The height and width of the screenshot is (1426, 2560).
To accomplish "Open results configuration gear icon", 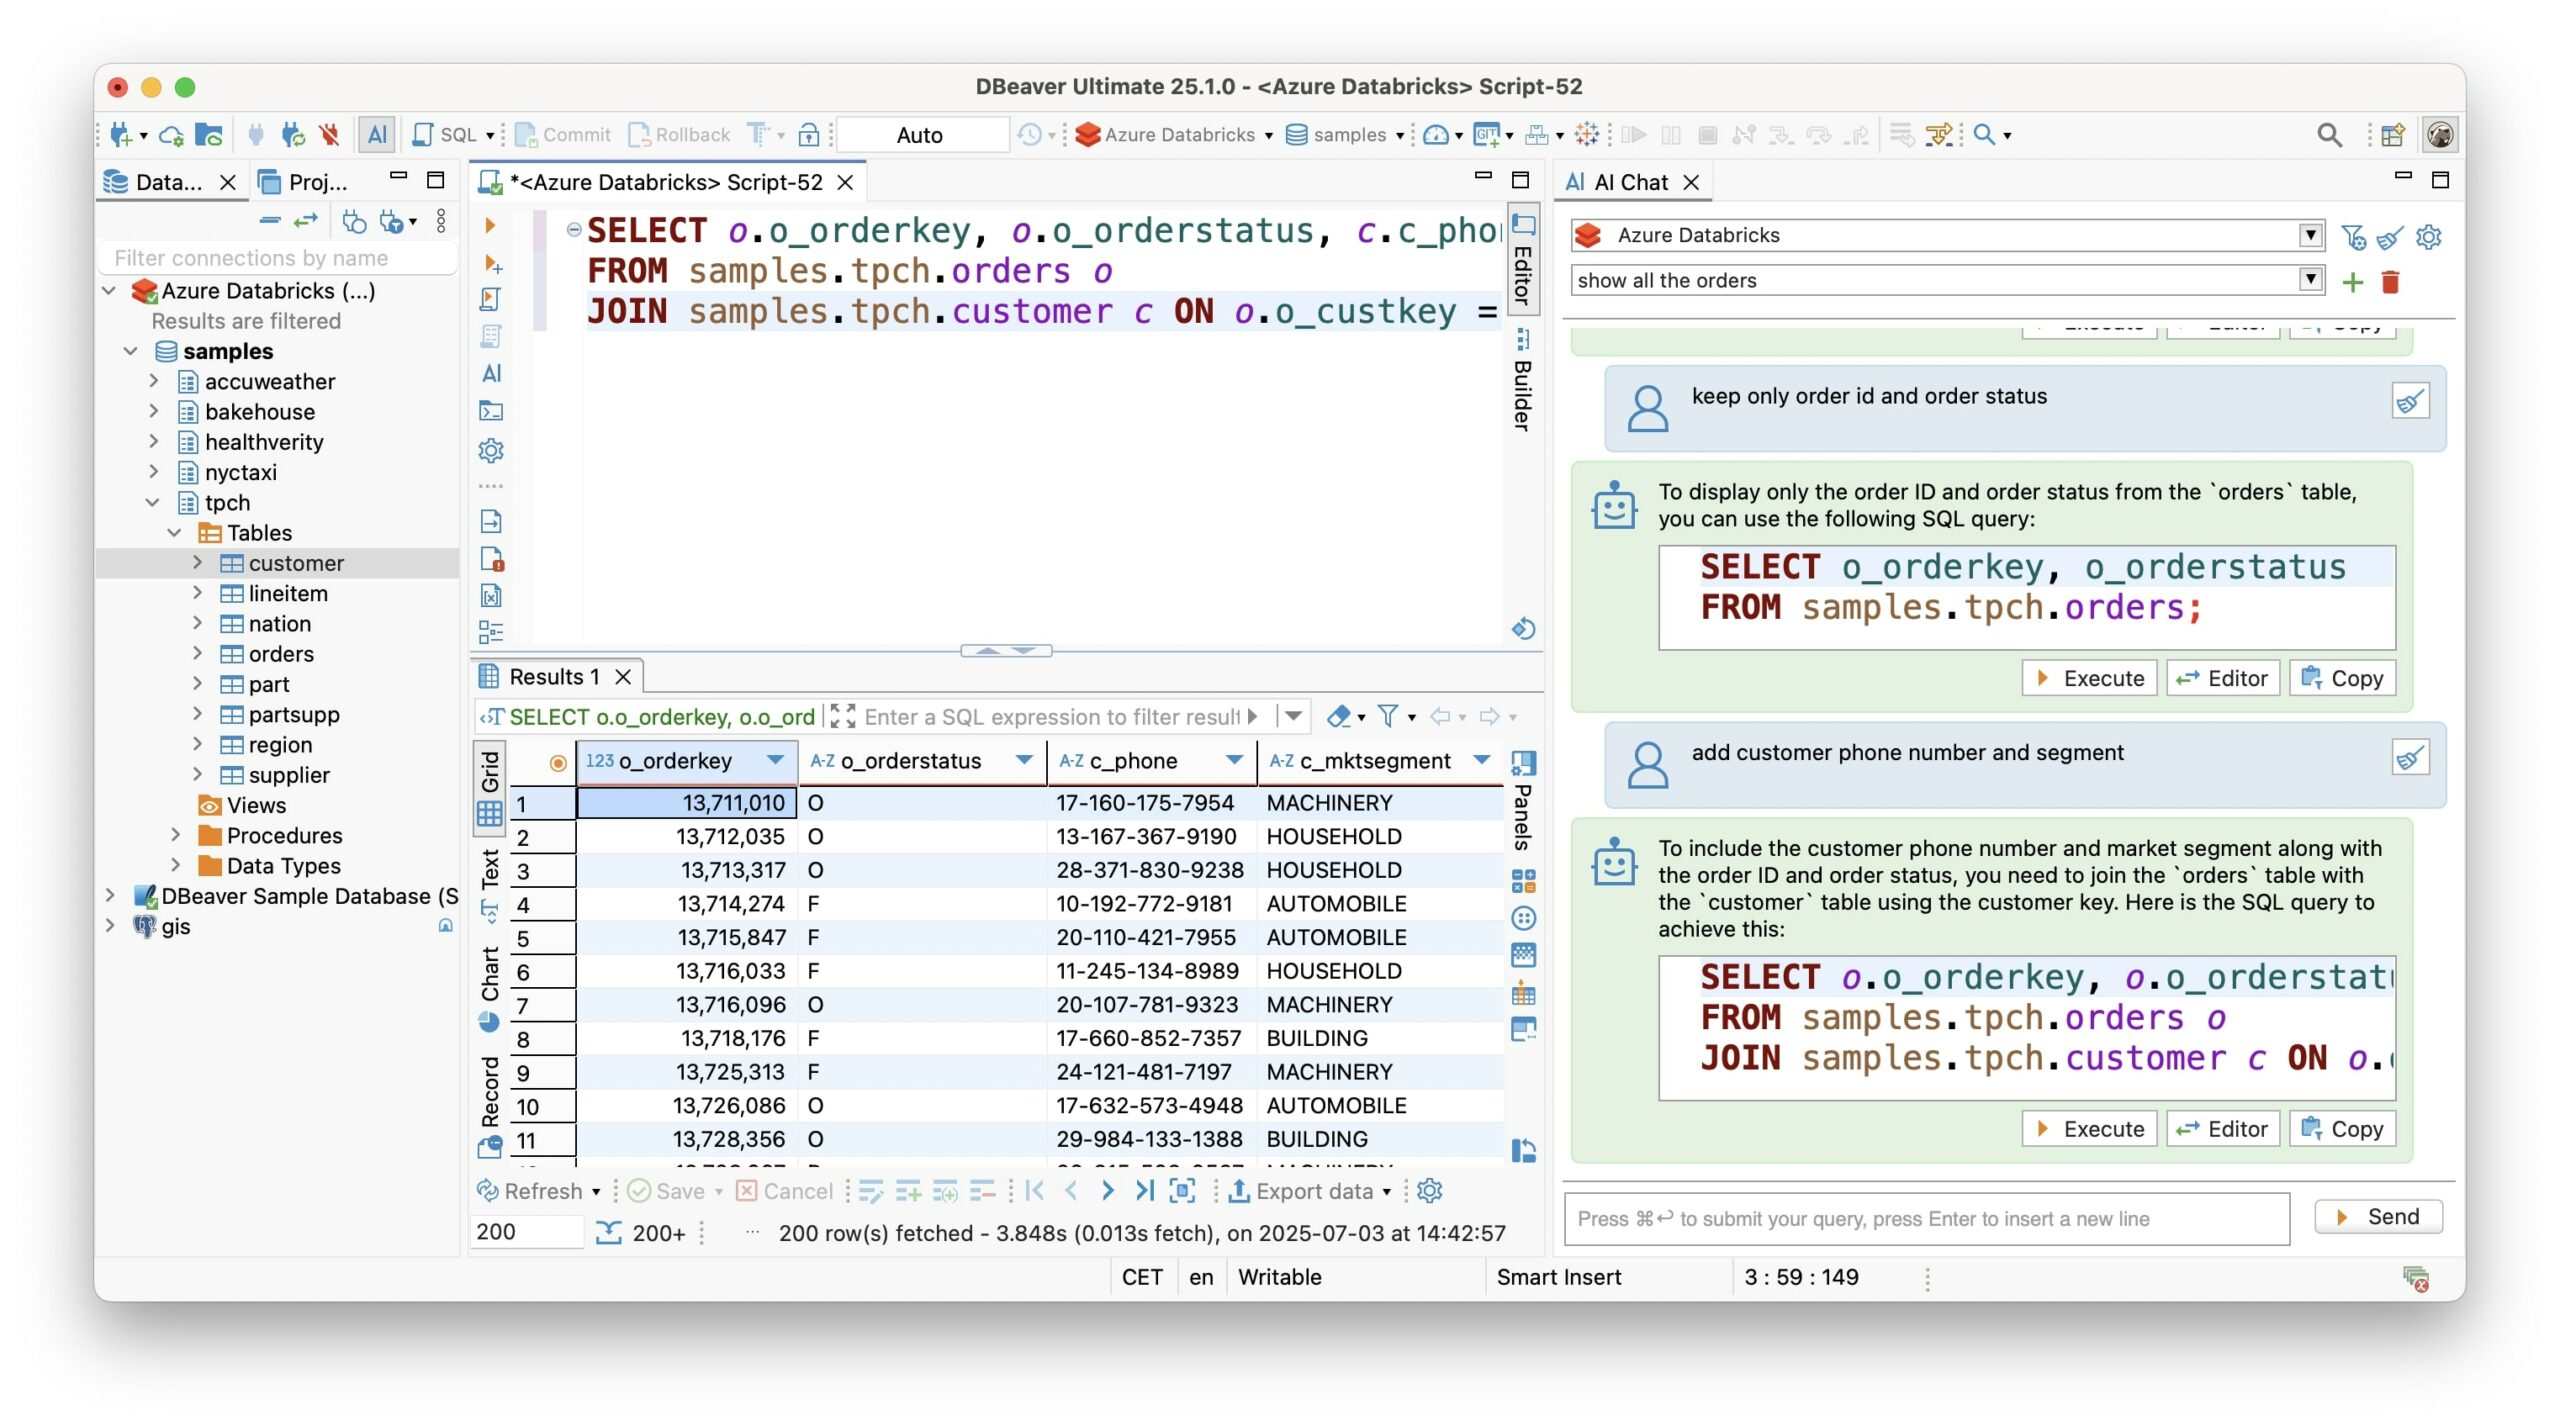I will click(1430, 1191).
